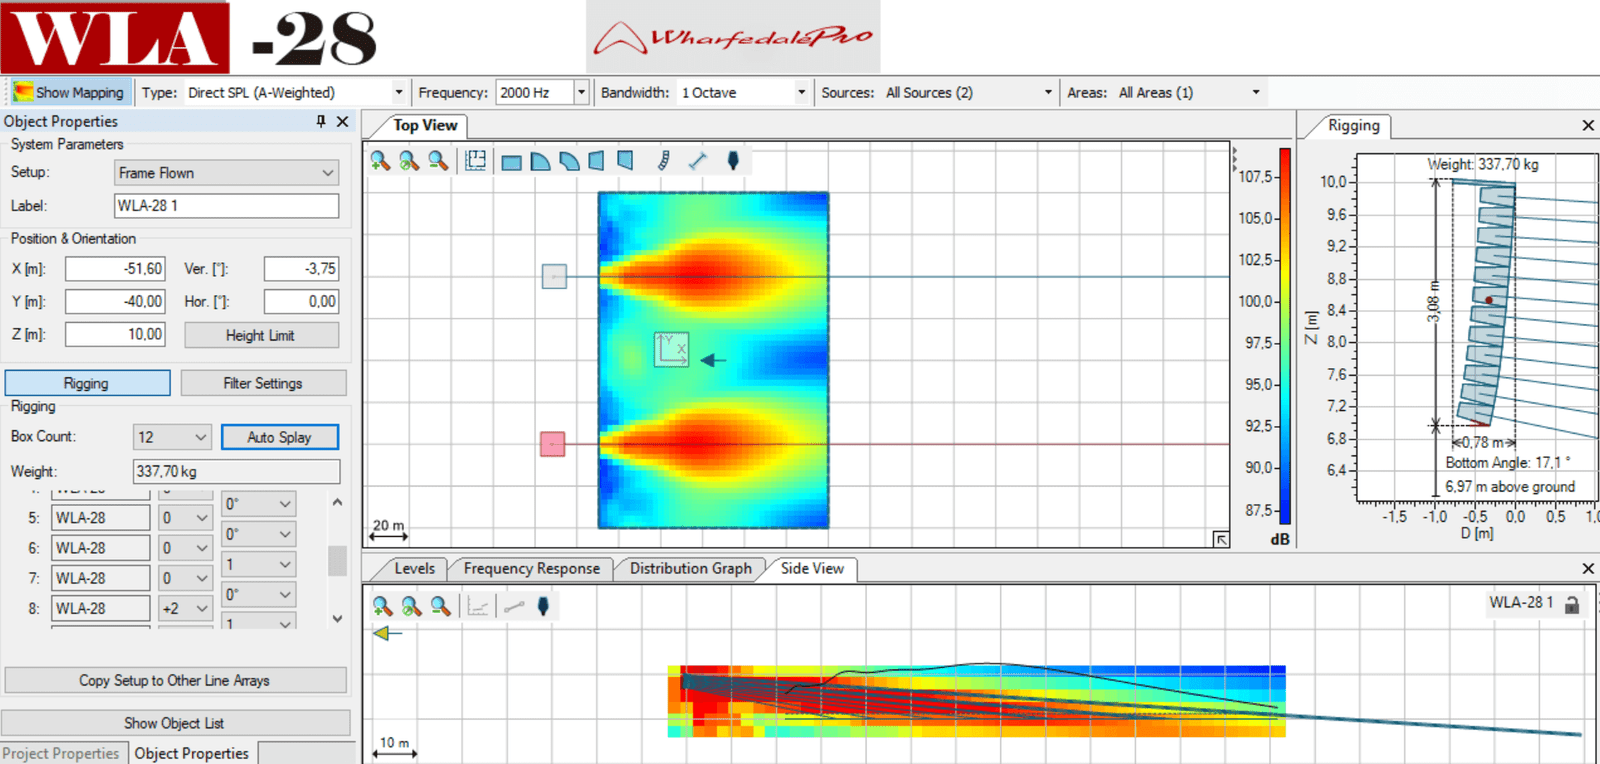Switch to the Side View tab
The image size is (1600, 764).
(x=812, y=568)
